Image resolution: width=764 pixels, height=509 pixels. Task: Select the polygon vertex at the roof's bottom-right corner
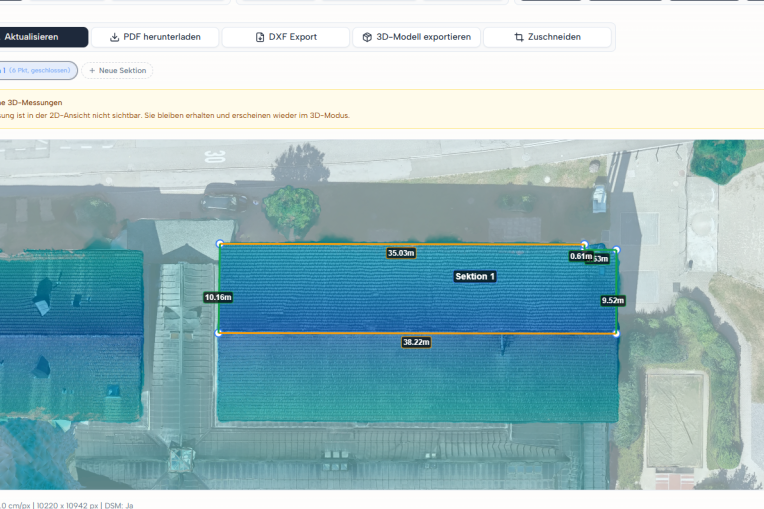tap(616, 334)
